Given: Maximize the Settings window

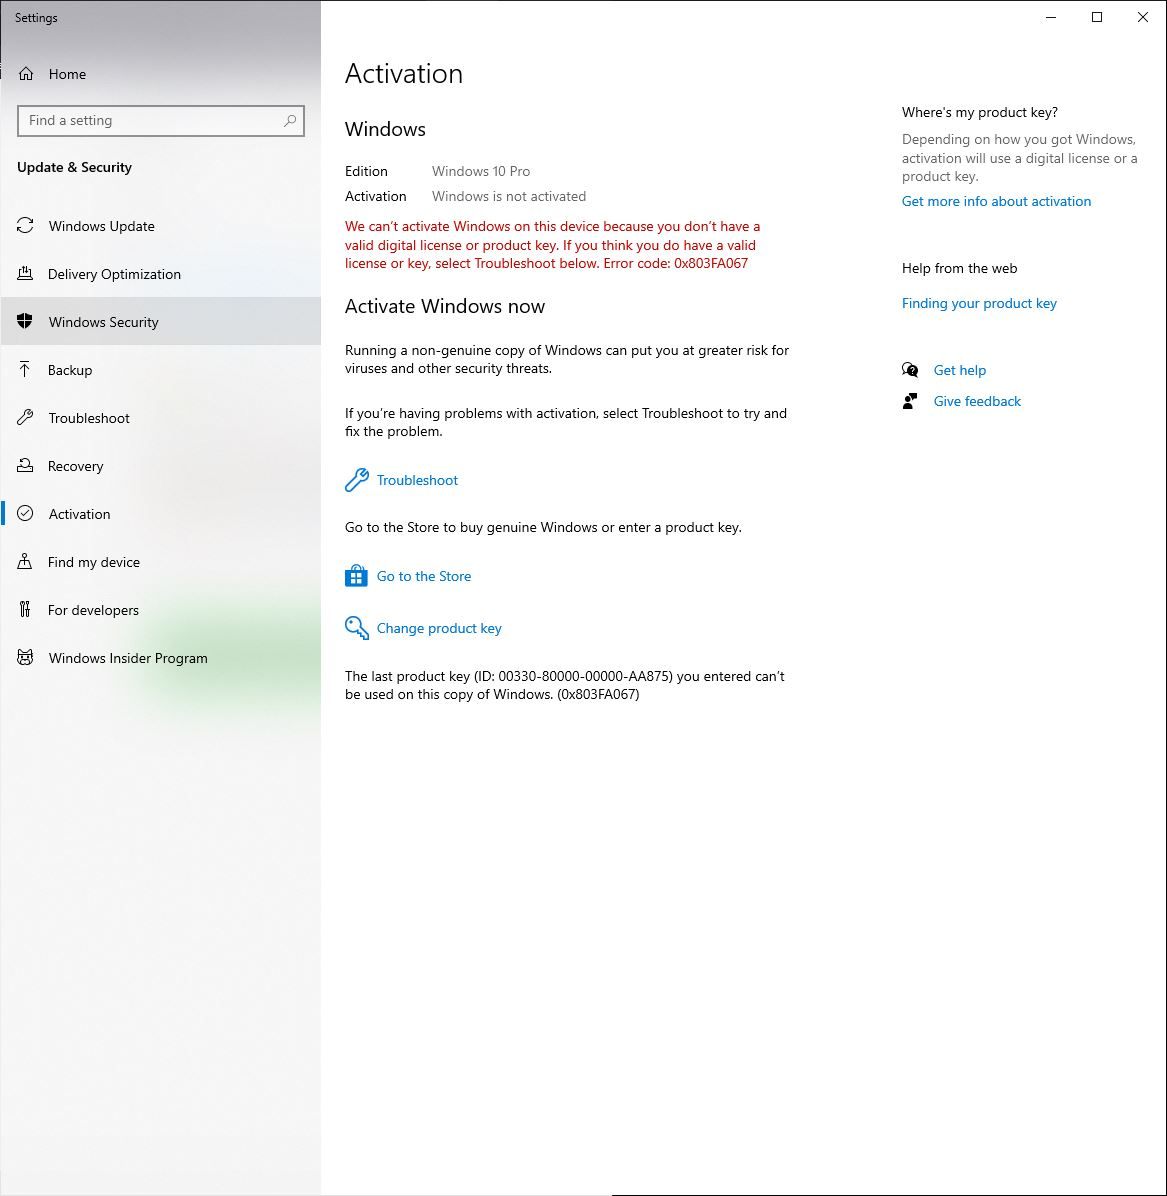Looking at the screenshot, I should point(1097,18).
